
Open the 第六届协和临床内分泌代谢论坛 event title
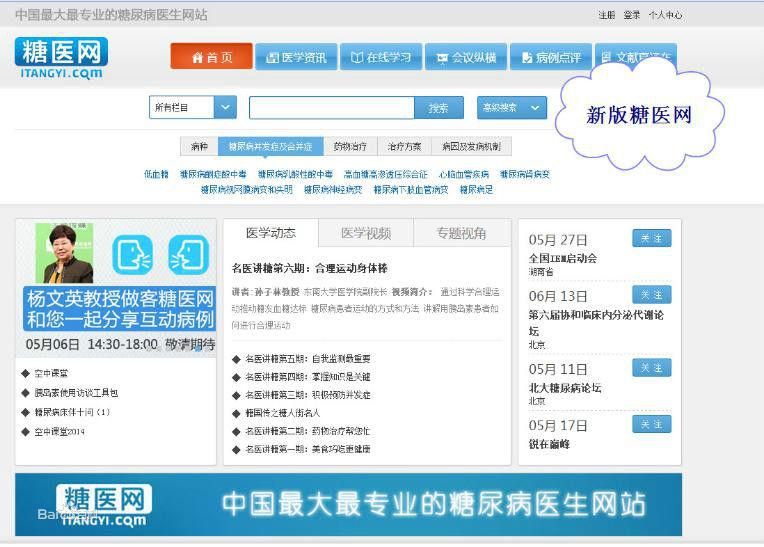(596, 322)
